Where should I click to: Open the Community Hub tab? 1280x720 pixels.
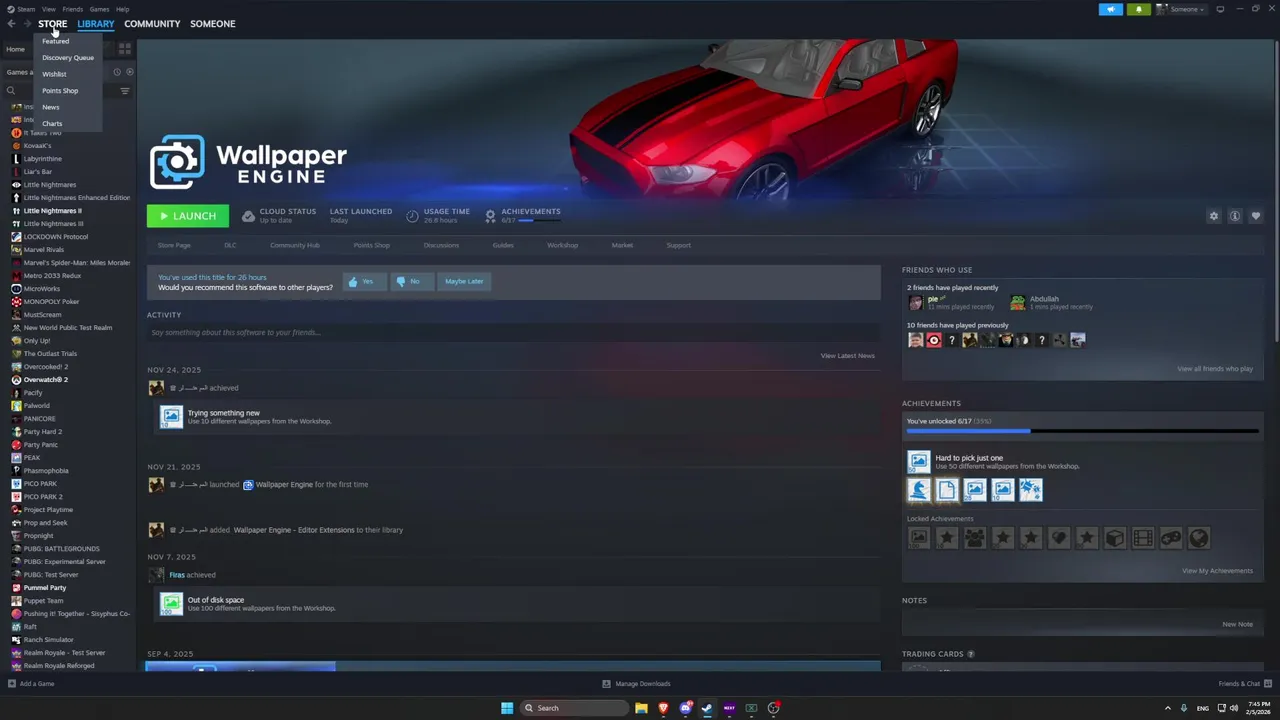[x=295, y=245]
